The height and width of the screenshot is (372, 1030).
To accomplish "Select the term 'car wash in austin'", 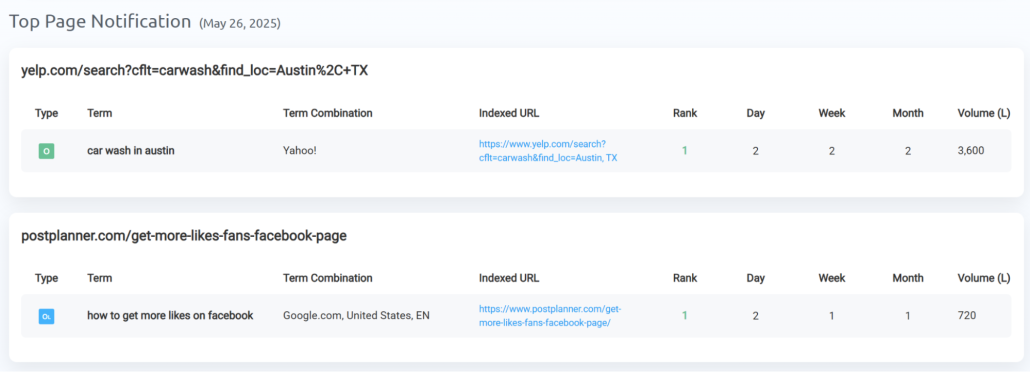I will [131, 151].
